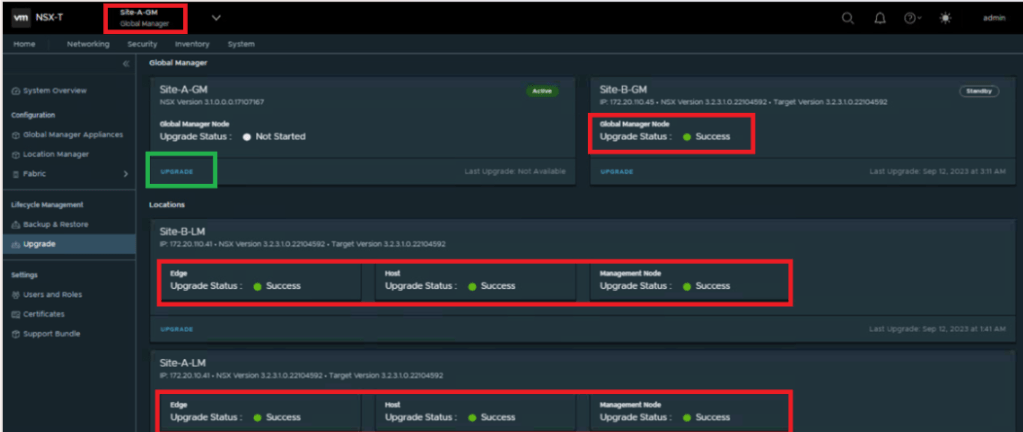Collapse the left sidebar with double chevron
1023x432 pixels.
(126, 64)
